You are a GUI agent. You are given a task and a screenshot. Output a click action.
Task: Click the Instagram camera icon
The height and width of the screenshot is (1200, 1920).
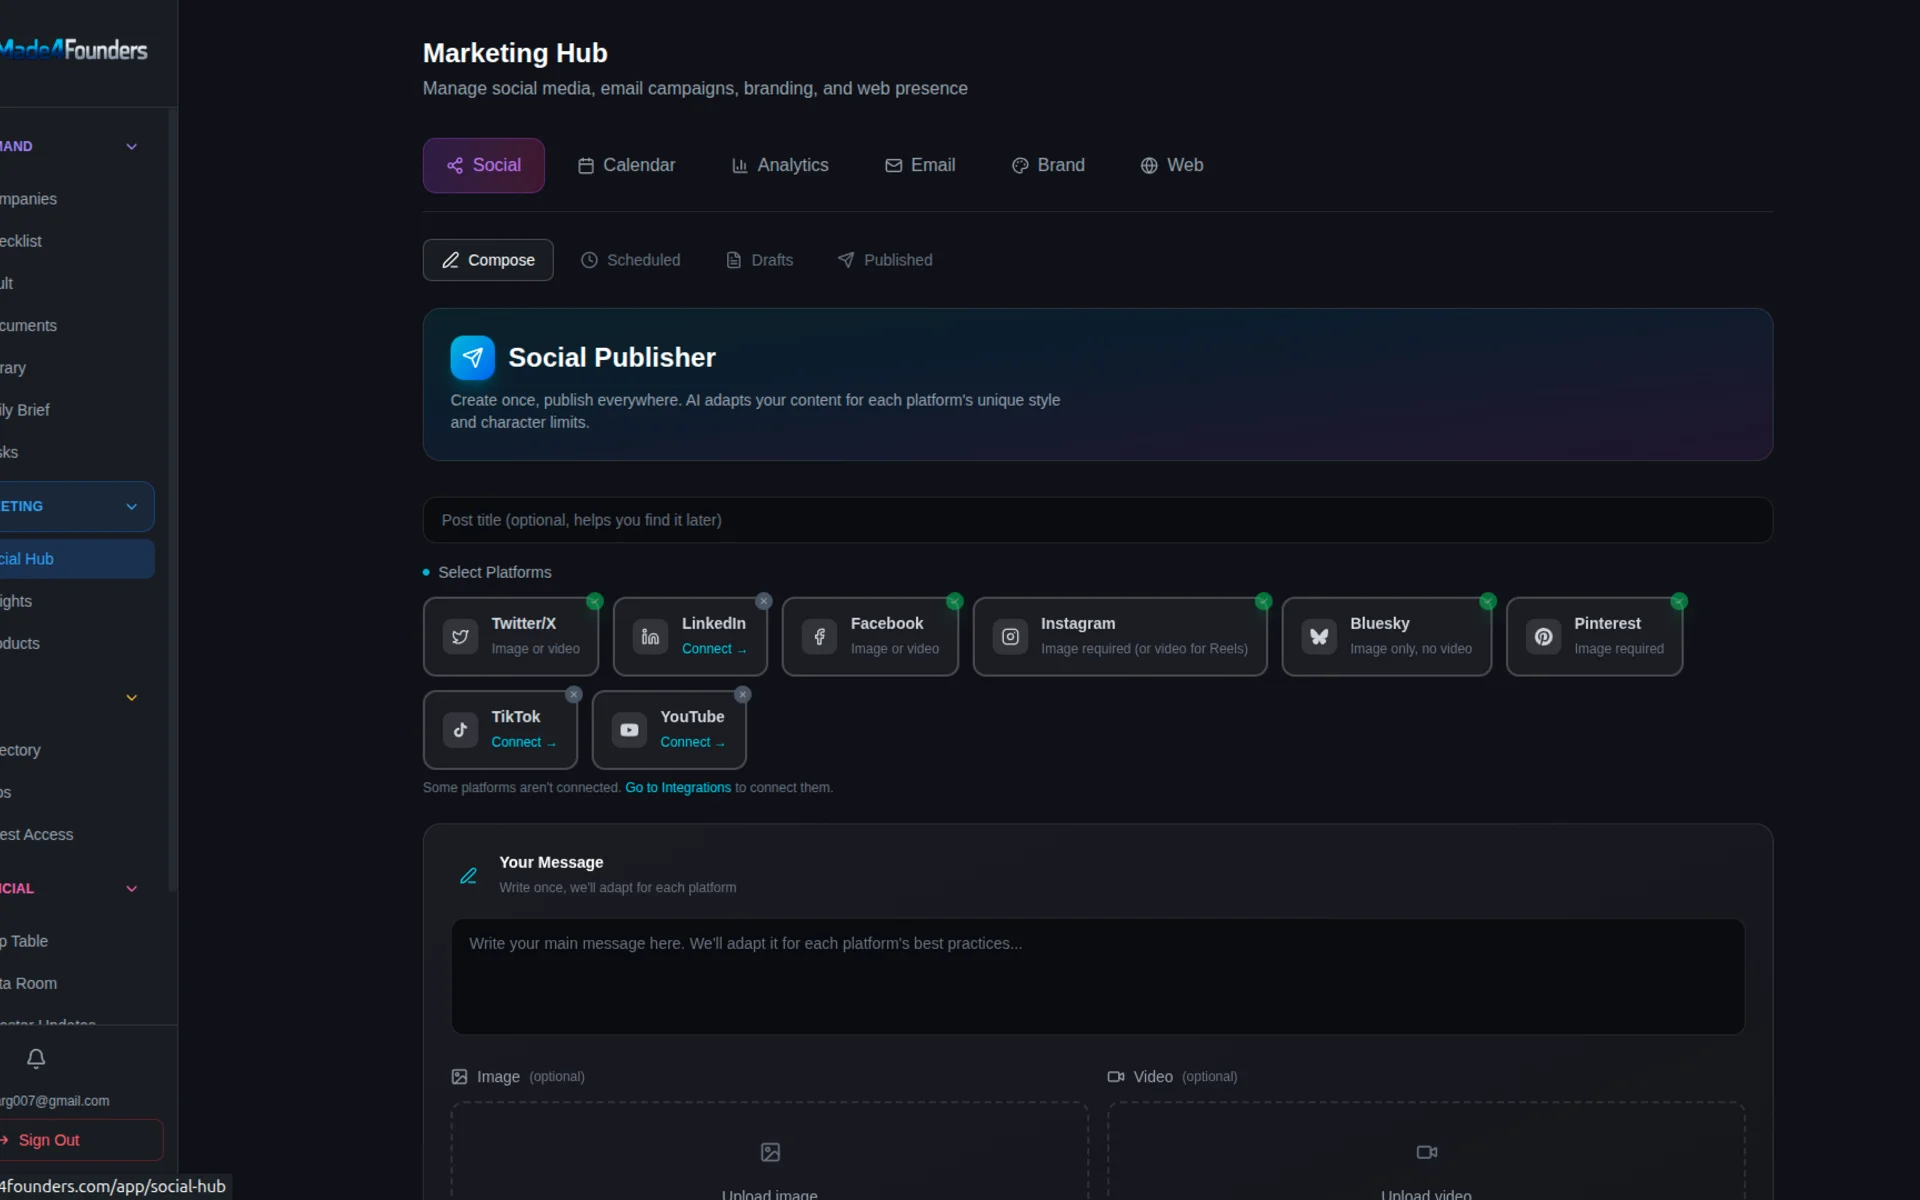pos(1009,636)
